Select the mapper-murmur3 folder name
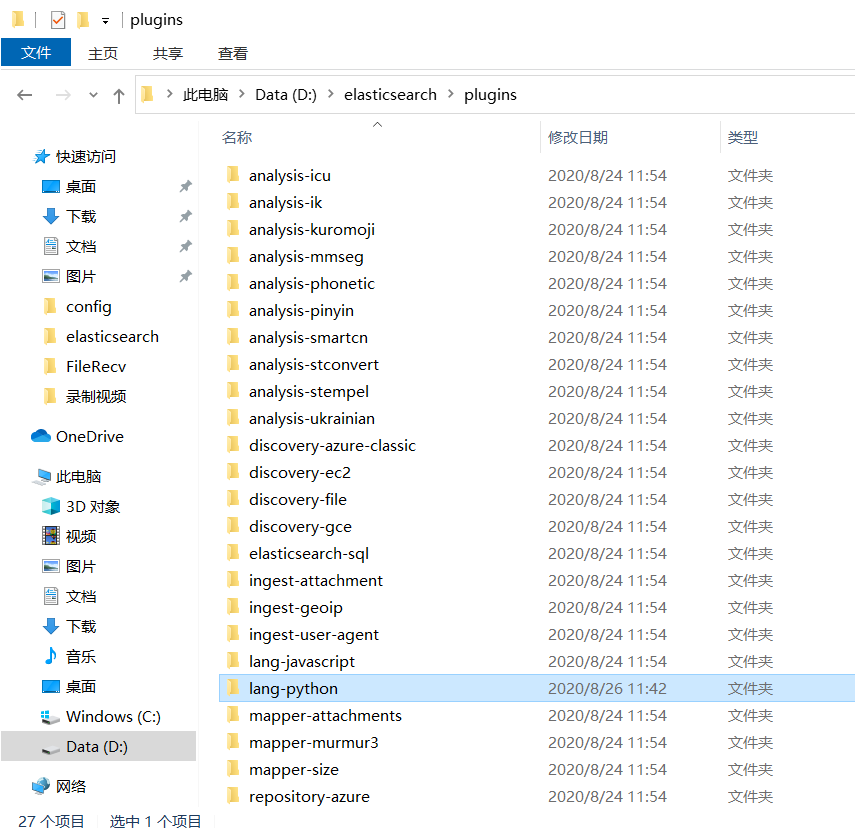The height and width of the screenshot is (837, 855). pos(314,743)
